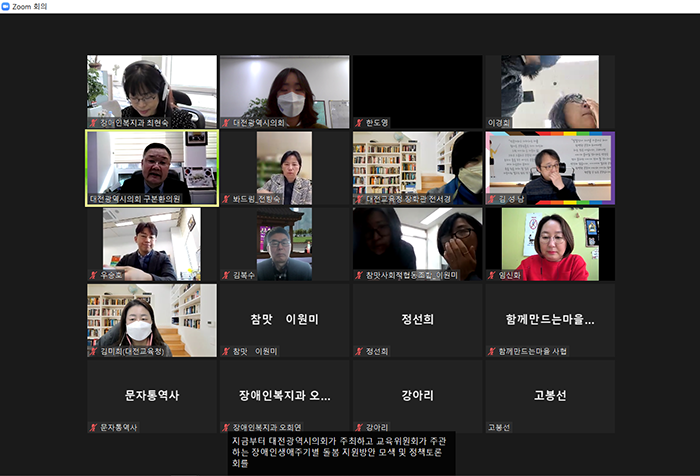Select the 고봉선 participant tile
The width and height of the screenshot is (700, 476).
pyautogui.click(x=549, y=396)
